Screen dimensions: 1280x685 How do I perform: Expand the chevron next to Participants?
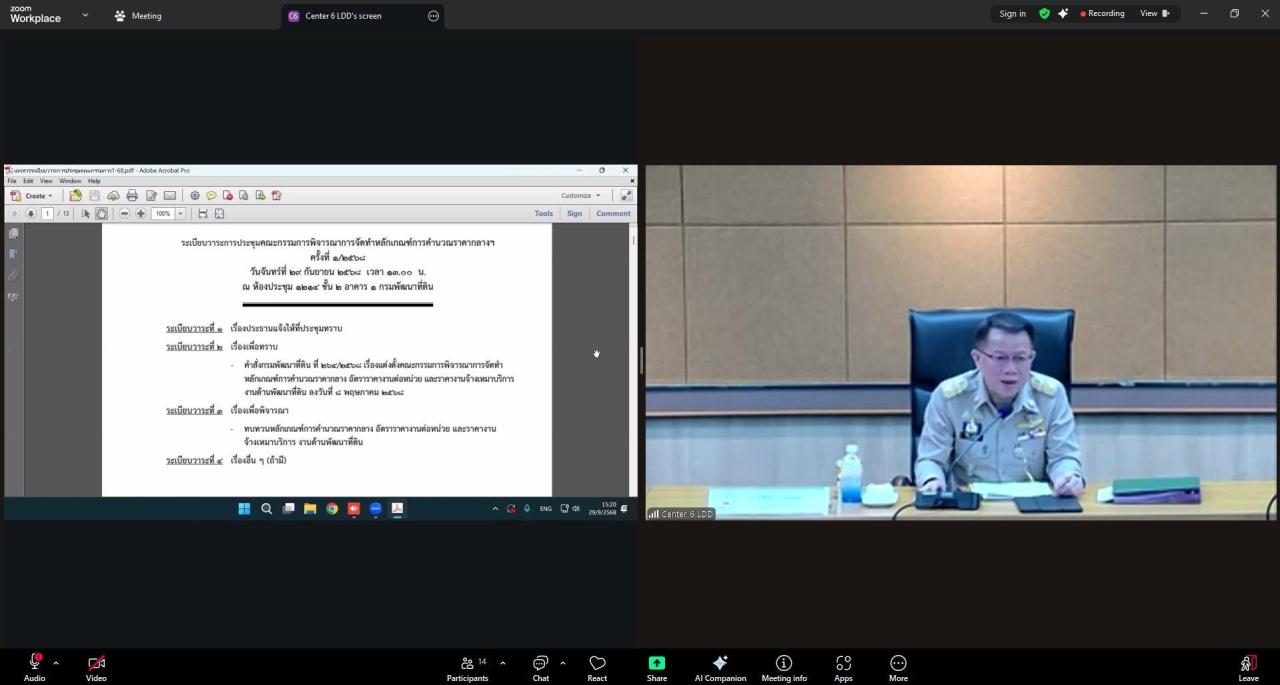(x=502, y=663)
